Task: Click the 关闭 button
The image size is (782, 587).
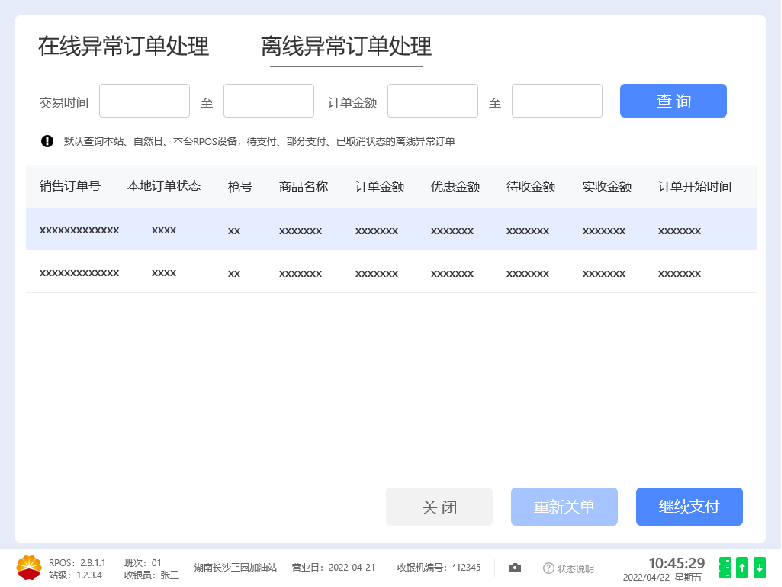Action: tap(439, 507)
